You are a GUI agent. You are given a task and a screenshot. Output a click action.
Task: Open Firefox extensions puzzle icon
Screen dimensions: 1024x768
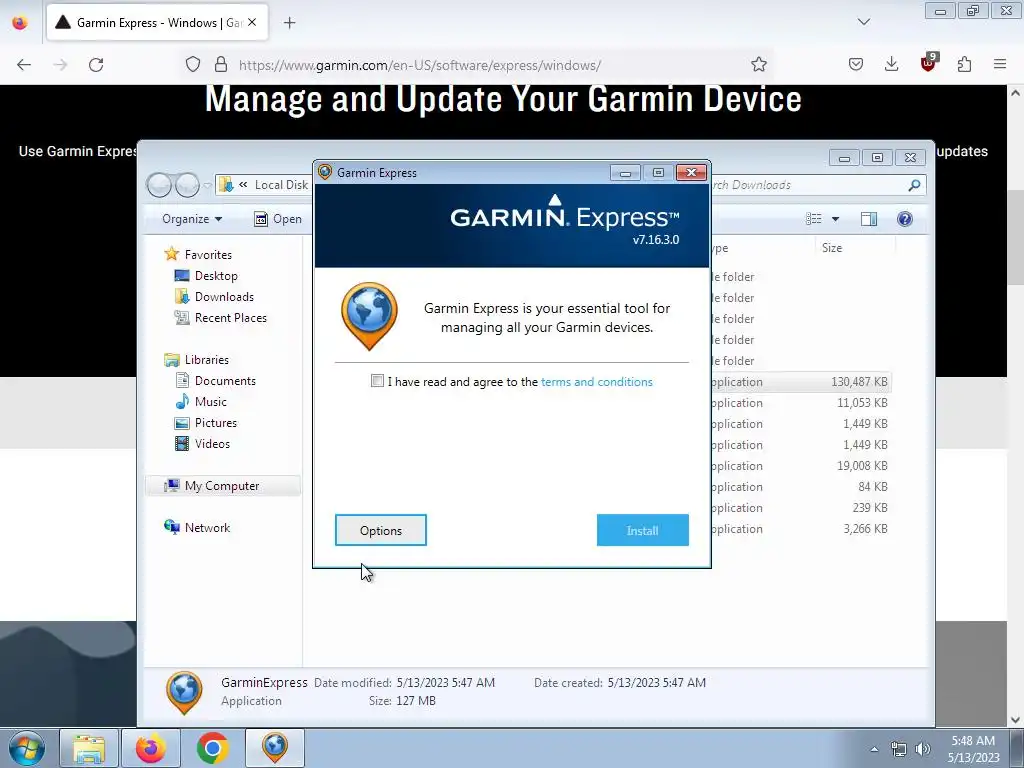pyautogui.click(x=965, y=64)
